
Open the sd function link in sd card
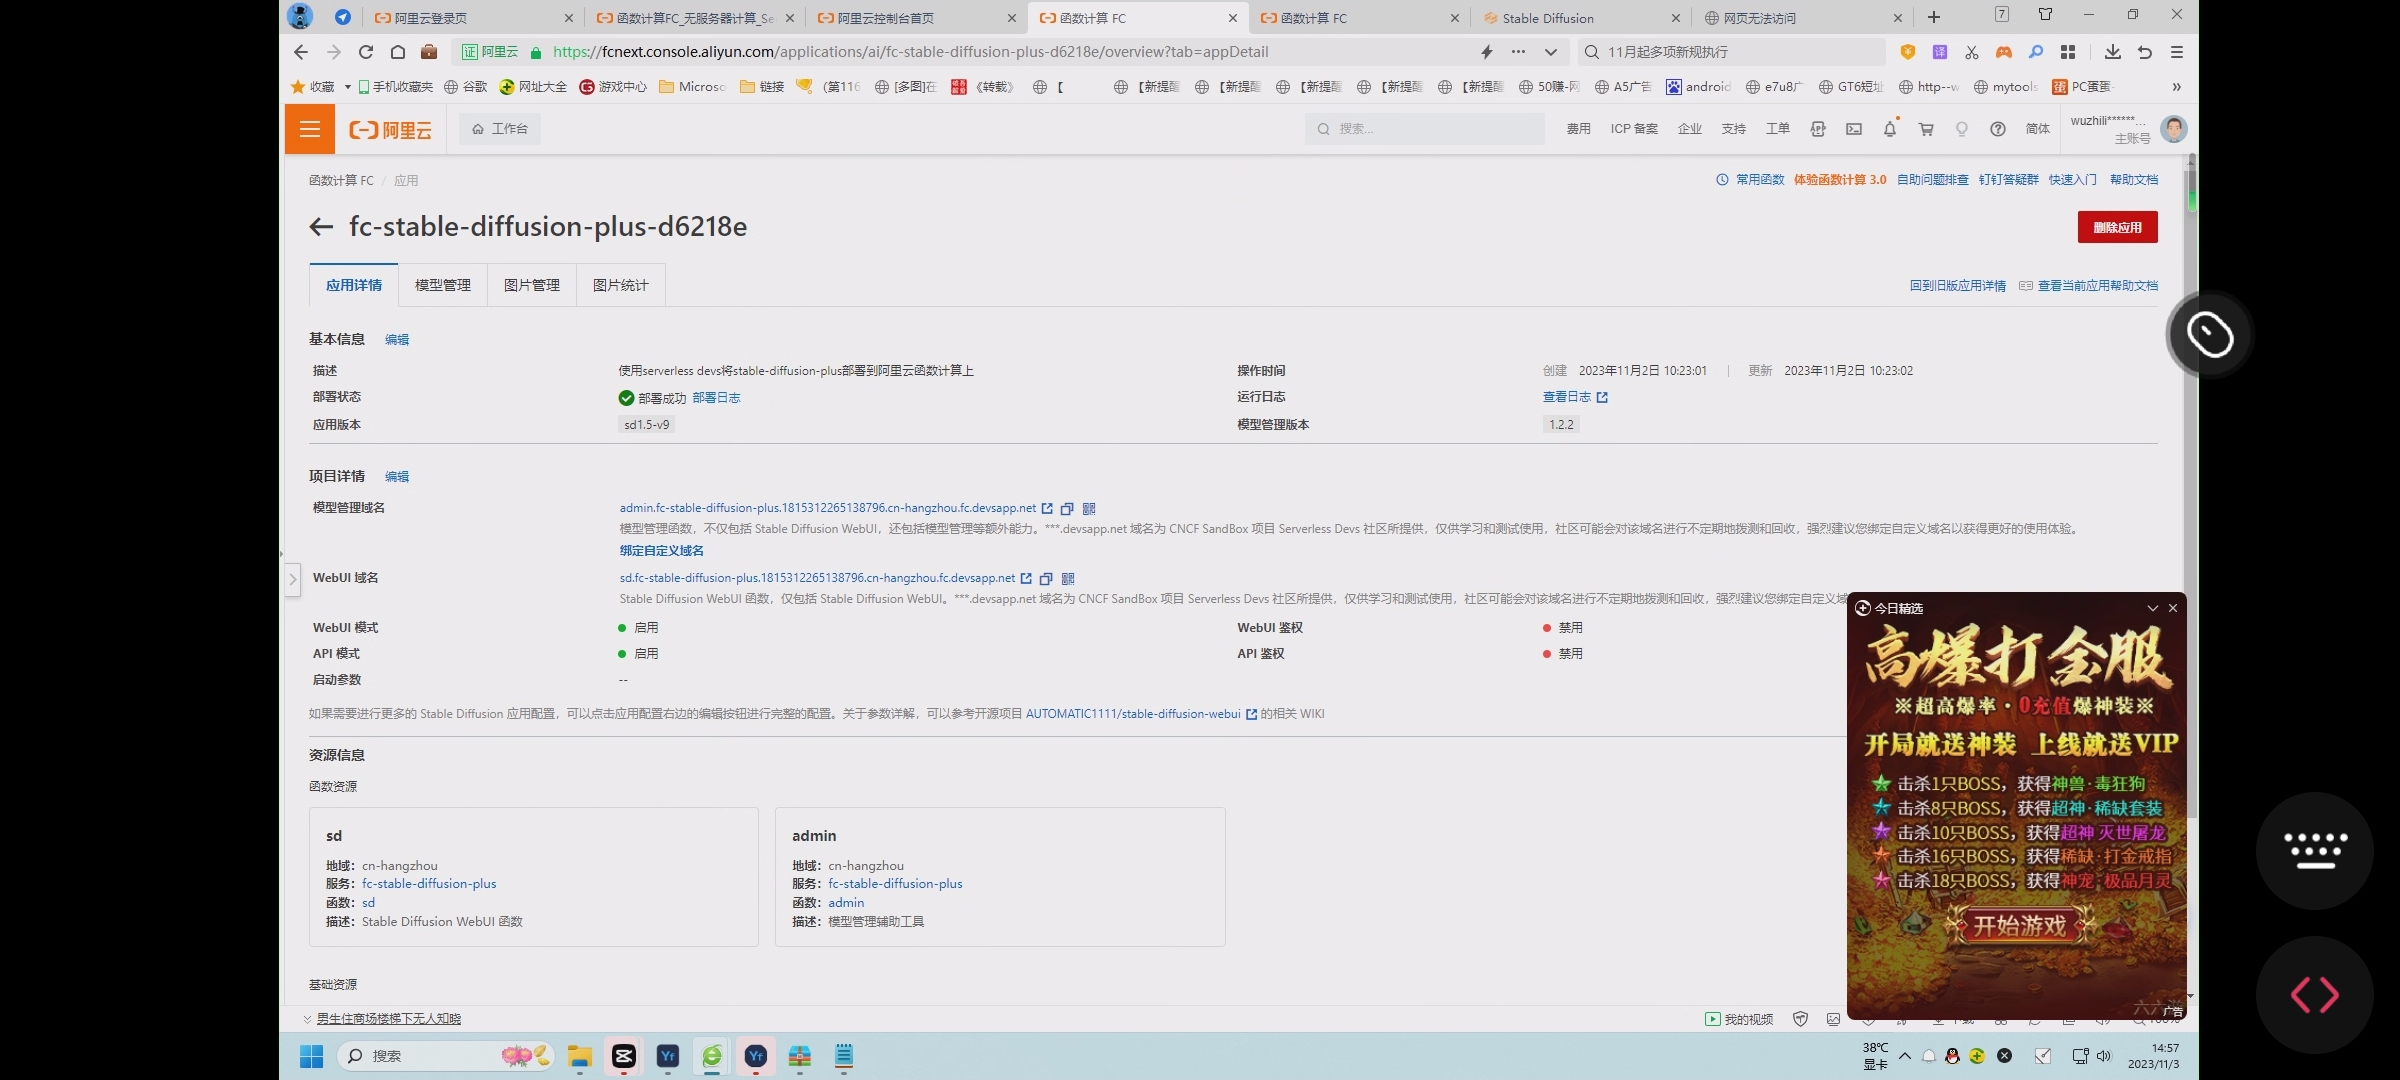[x=368, y=903]
